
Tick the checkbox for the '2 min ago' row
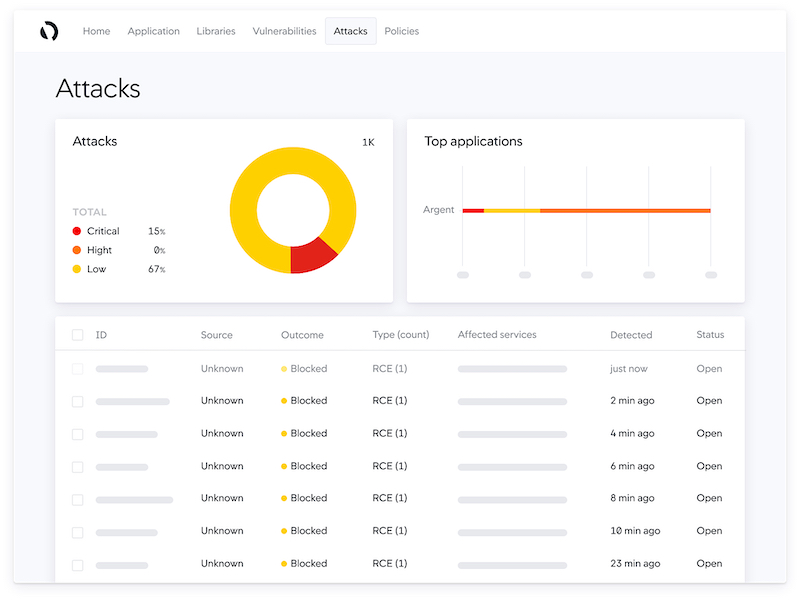(x=78, y=402)
